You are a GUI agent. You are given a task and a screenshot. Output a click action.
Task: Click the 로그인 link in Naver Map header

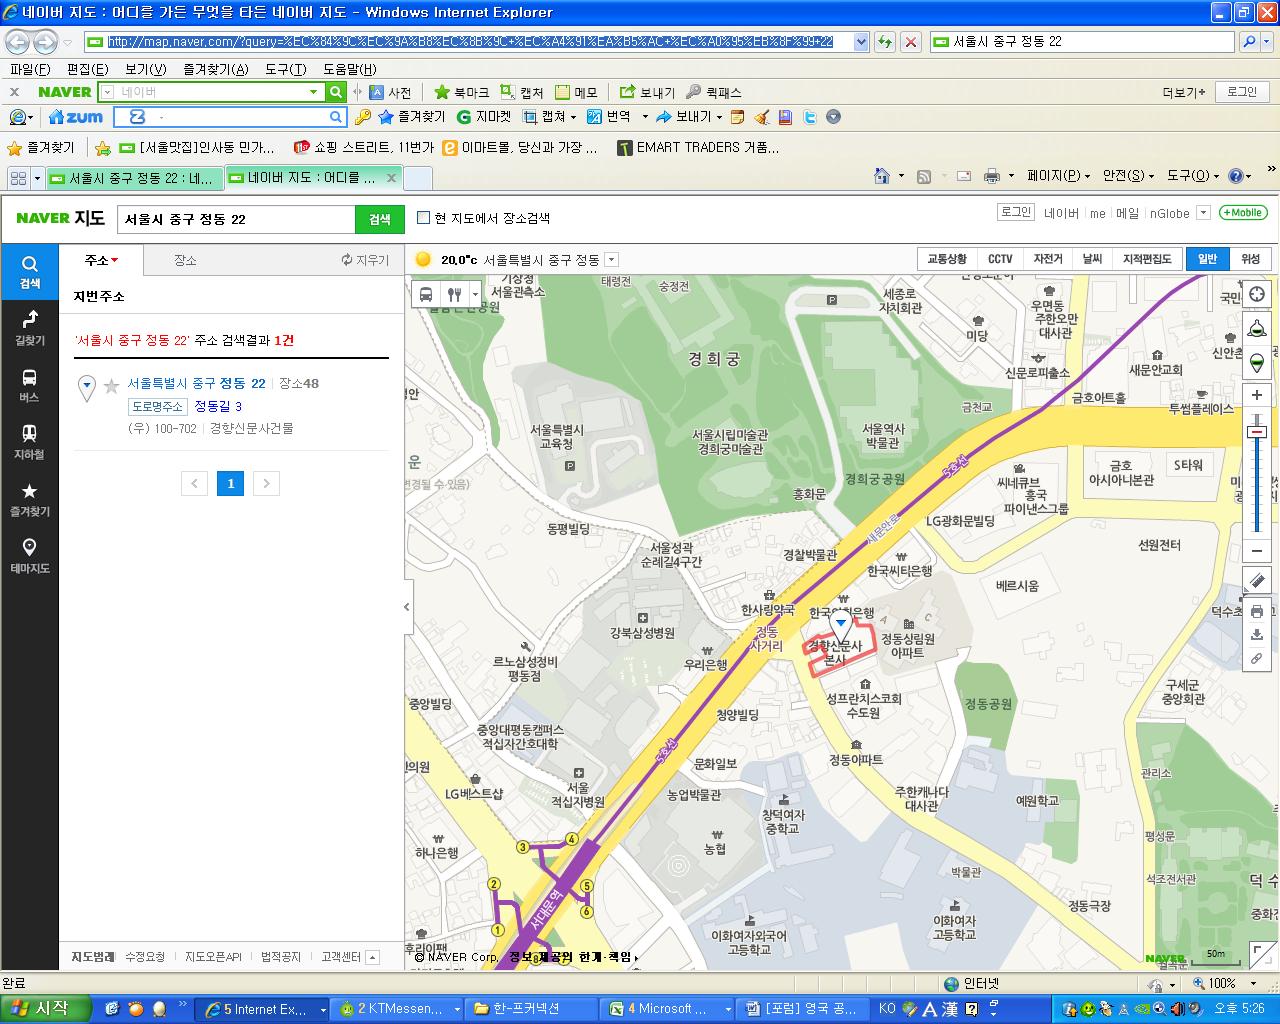tap(1015, 212)
